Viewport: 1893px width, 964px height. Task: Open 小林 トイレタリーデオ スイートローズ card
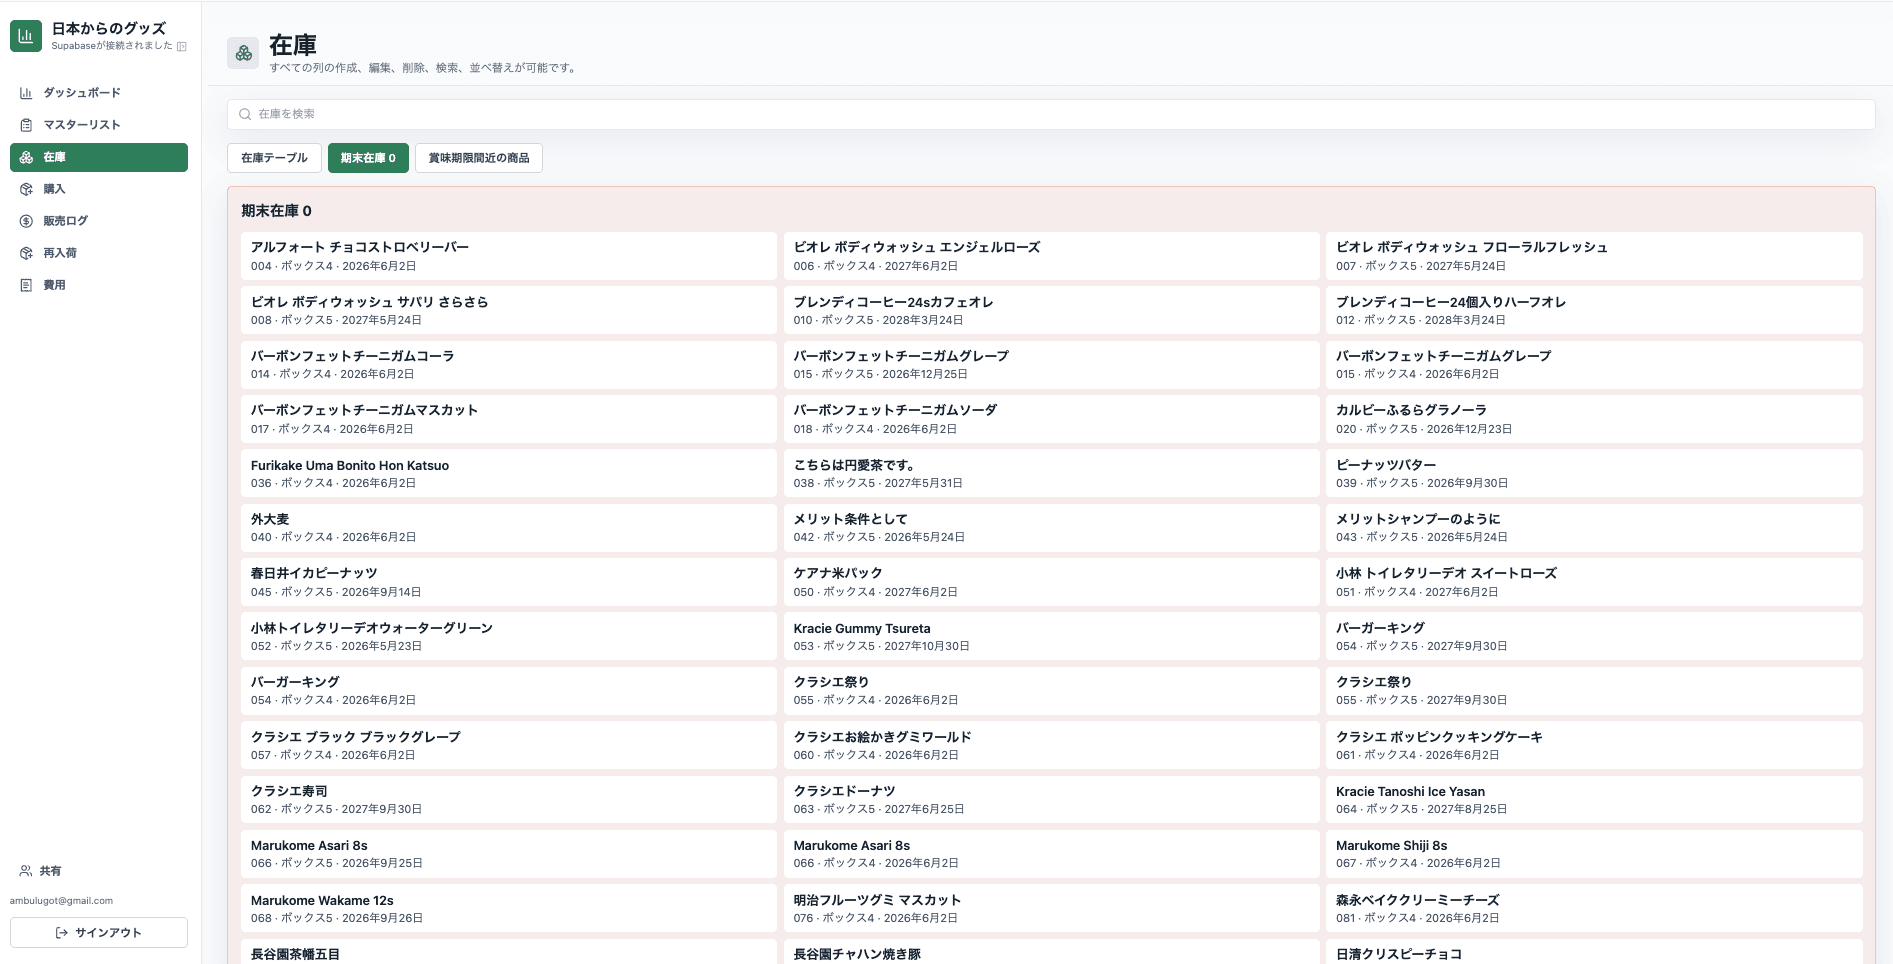1594,582
